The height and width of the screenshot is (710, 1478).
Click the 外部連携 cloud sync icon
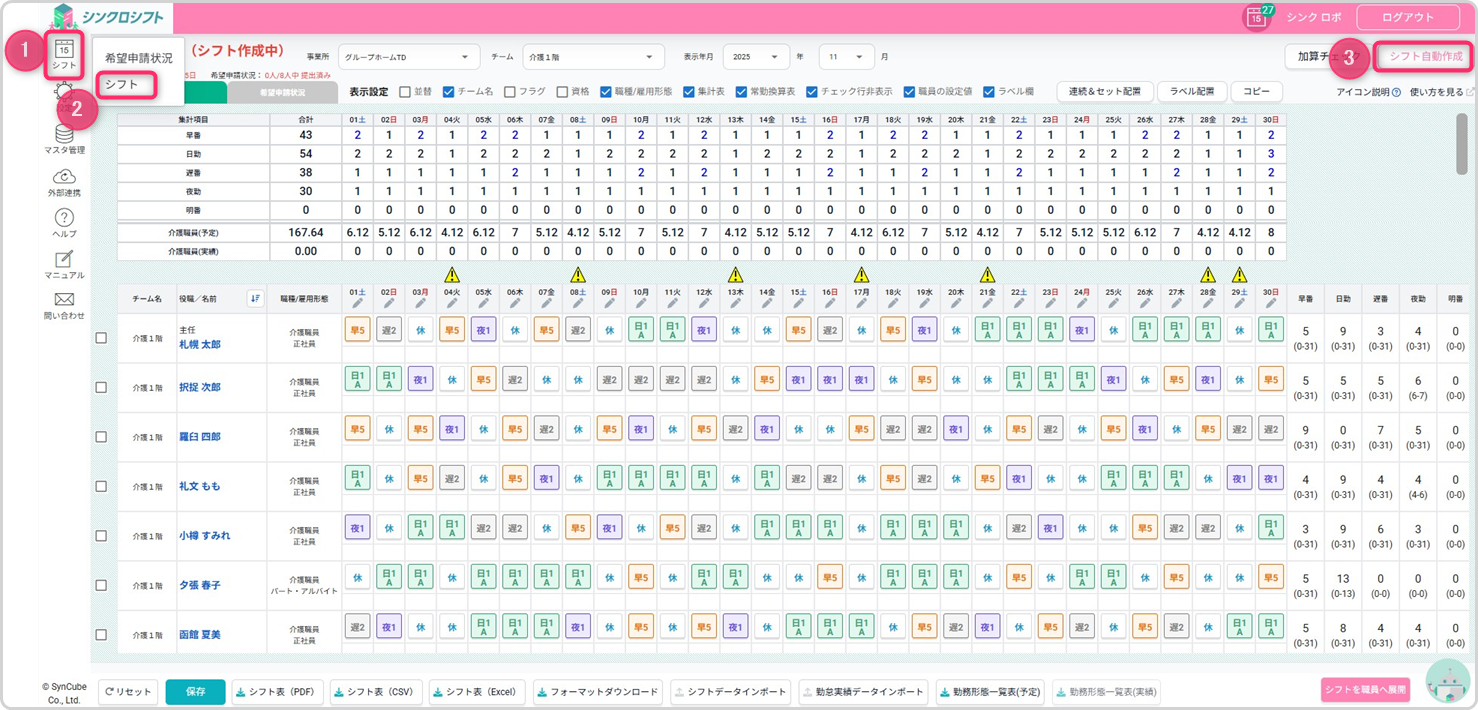tap(64, 176)
